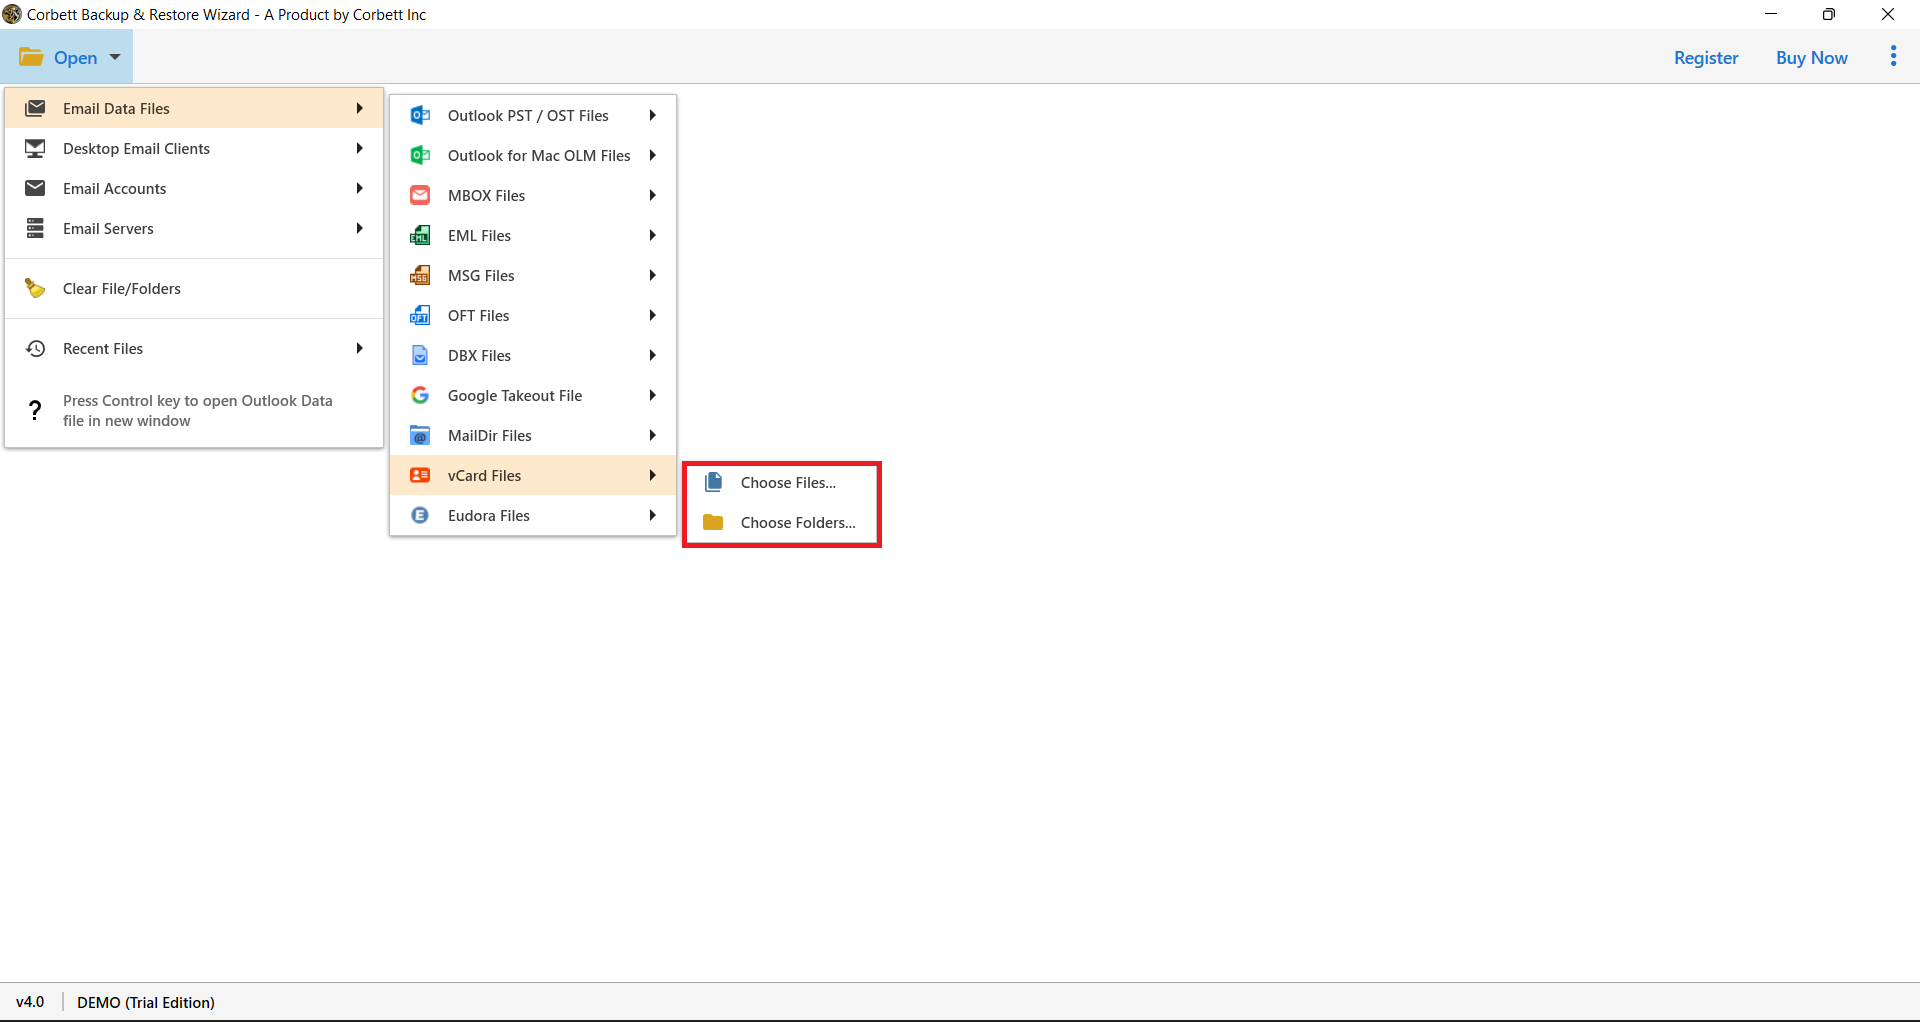
Task: Select Email Servers menu item
Action: (x=194, y=228)
